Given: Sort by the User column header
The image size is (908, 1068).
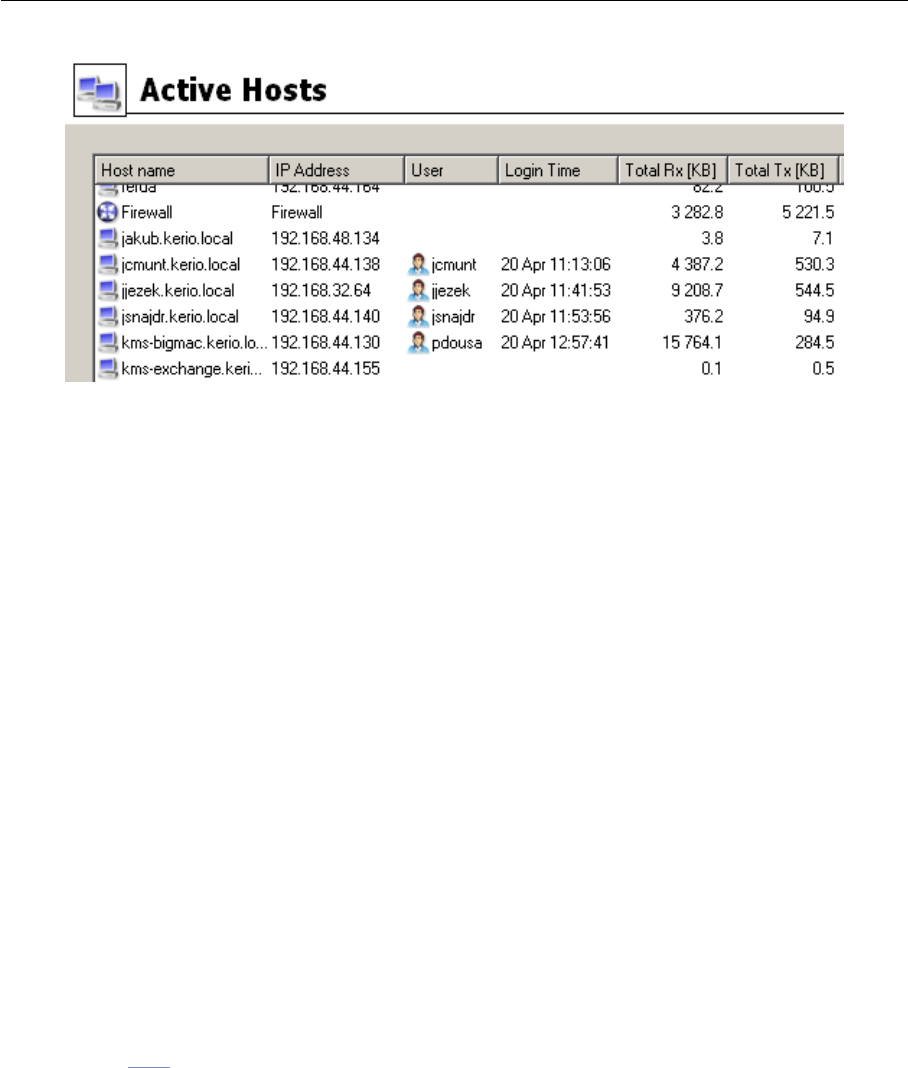Looking at the screenshot, I should point(451,170).
